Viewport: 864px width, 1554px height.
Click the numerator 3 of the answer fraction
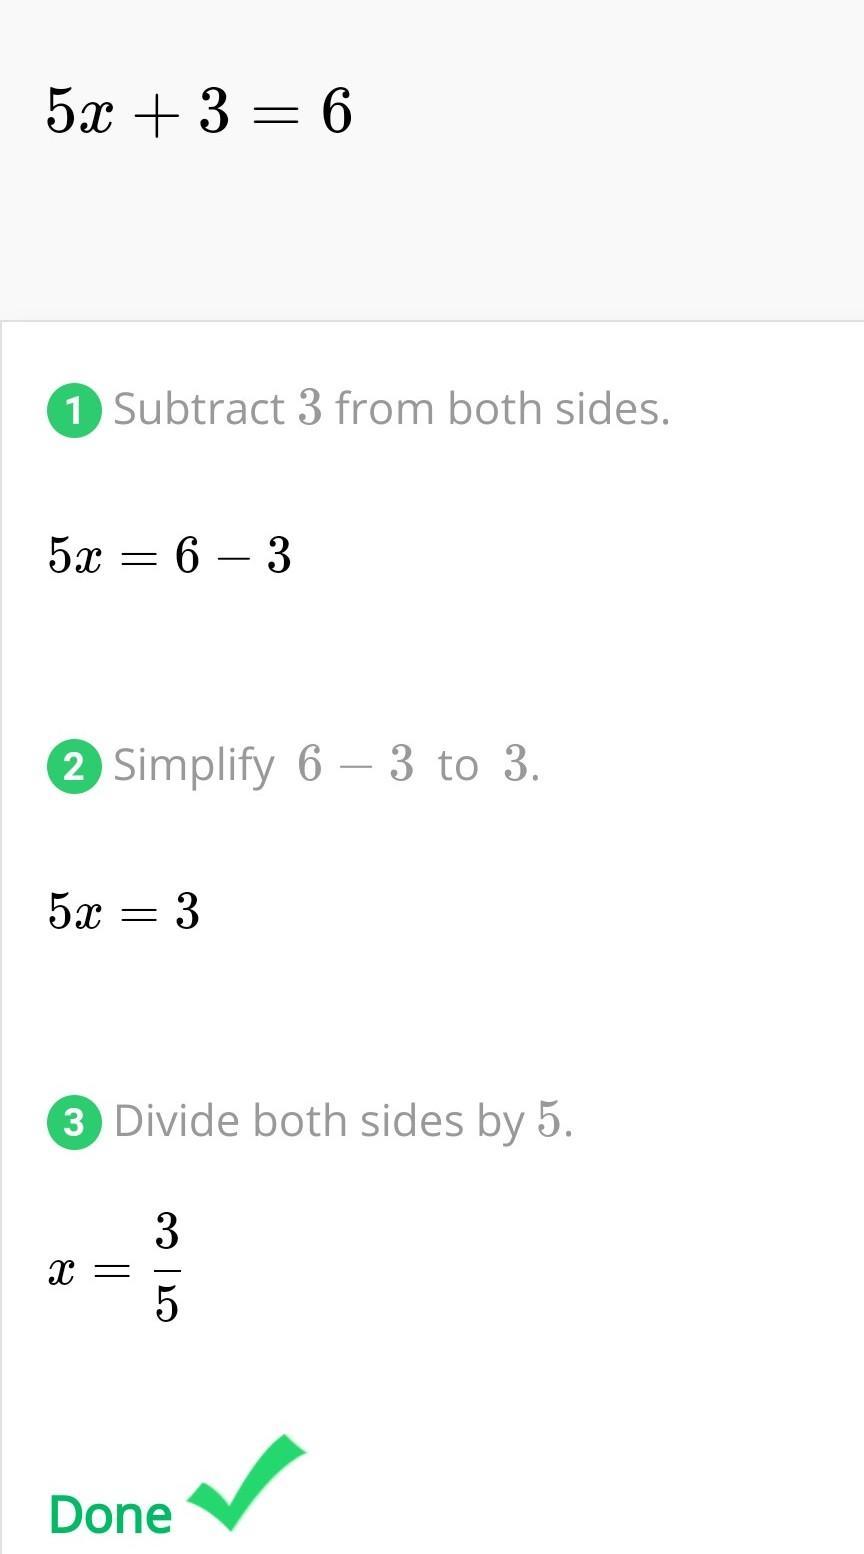coord(167,1231)
